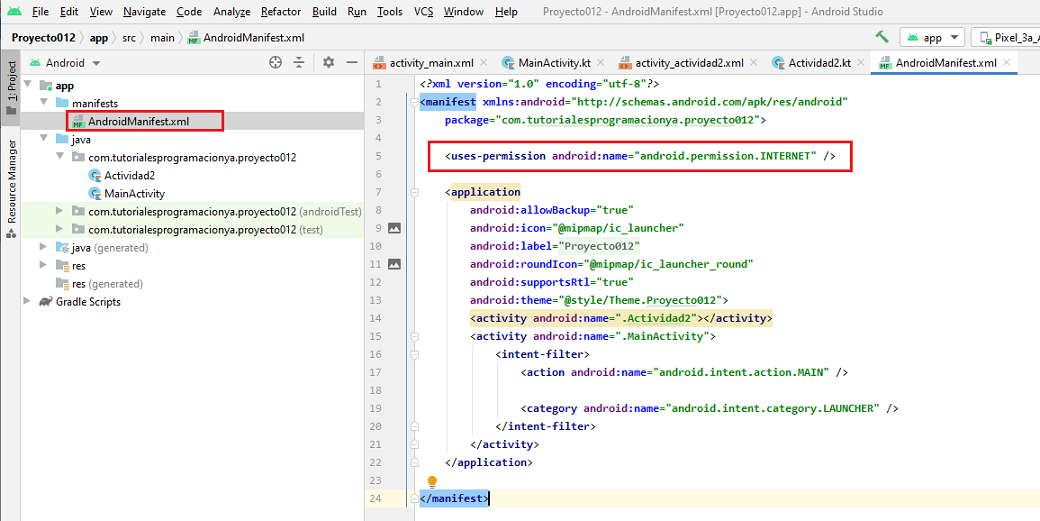The height and width of the screenshot is (521, 1040).
Task: Click the app breadcrumb segment
Action: (x=99, y=38)
